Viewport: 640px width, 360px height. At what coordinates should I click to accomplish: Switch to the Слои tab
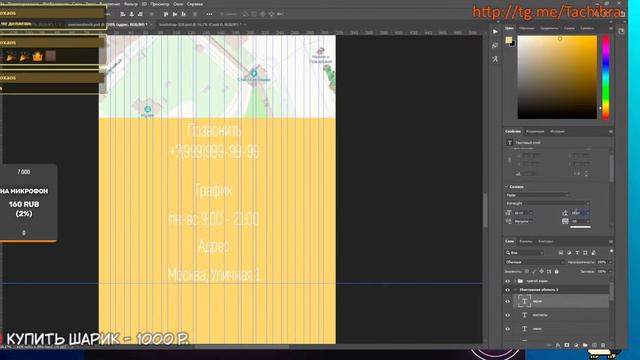[x=510, y=241]
